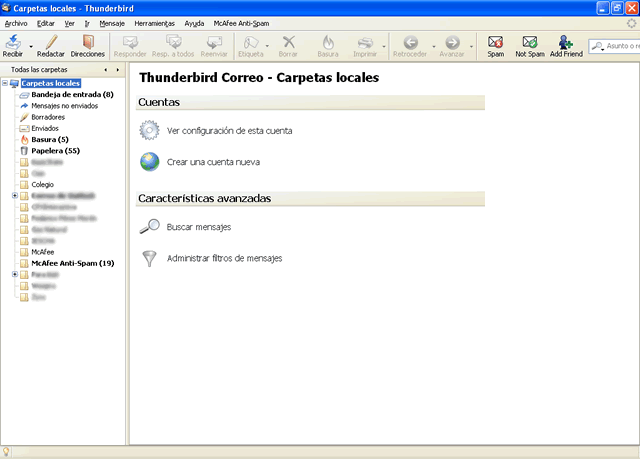This screenshot has height=459, width=640.
Task: Open the Ayuda menu
Action: pos(194,24)
